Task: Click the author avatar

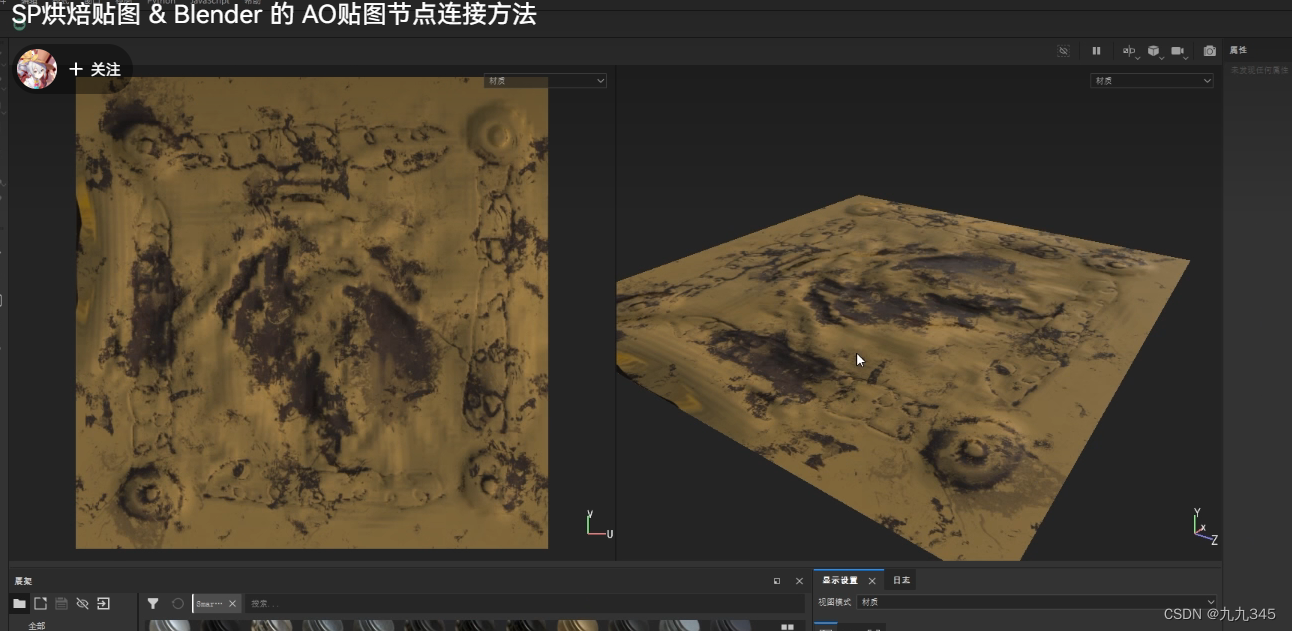Action: coord(37,69)
